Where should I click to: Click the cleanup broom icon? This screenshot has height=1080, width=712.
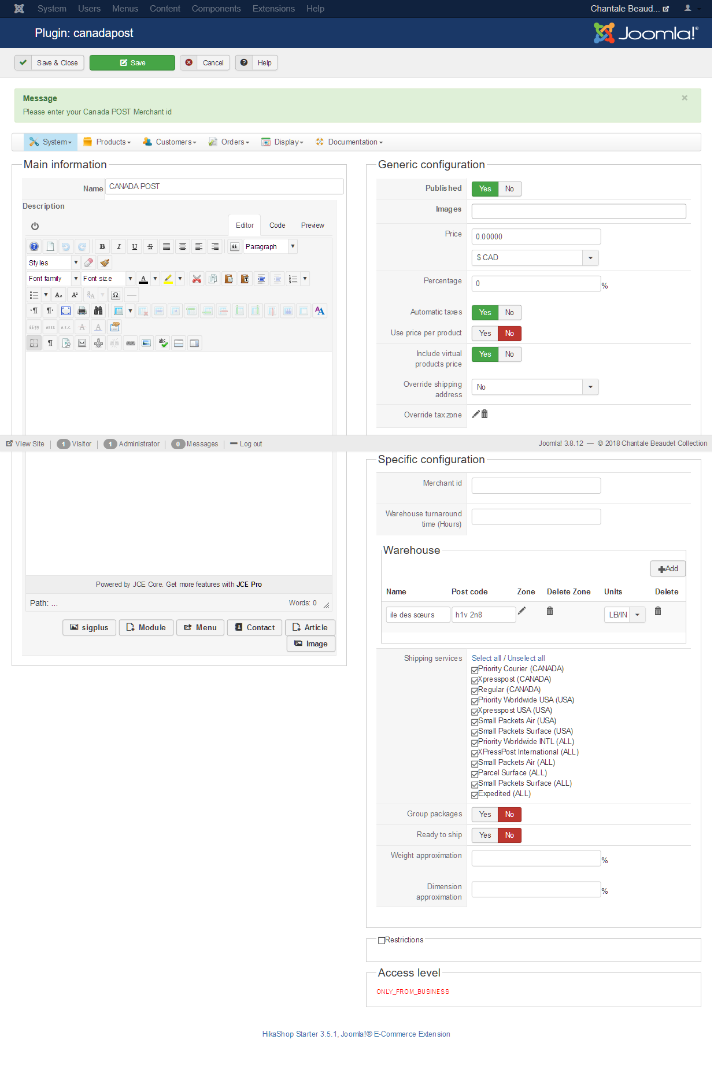tap(105, 262)
